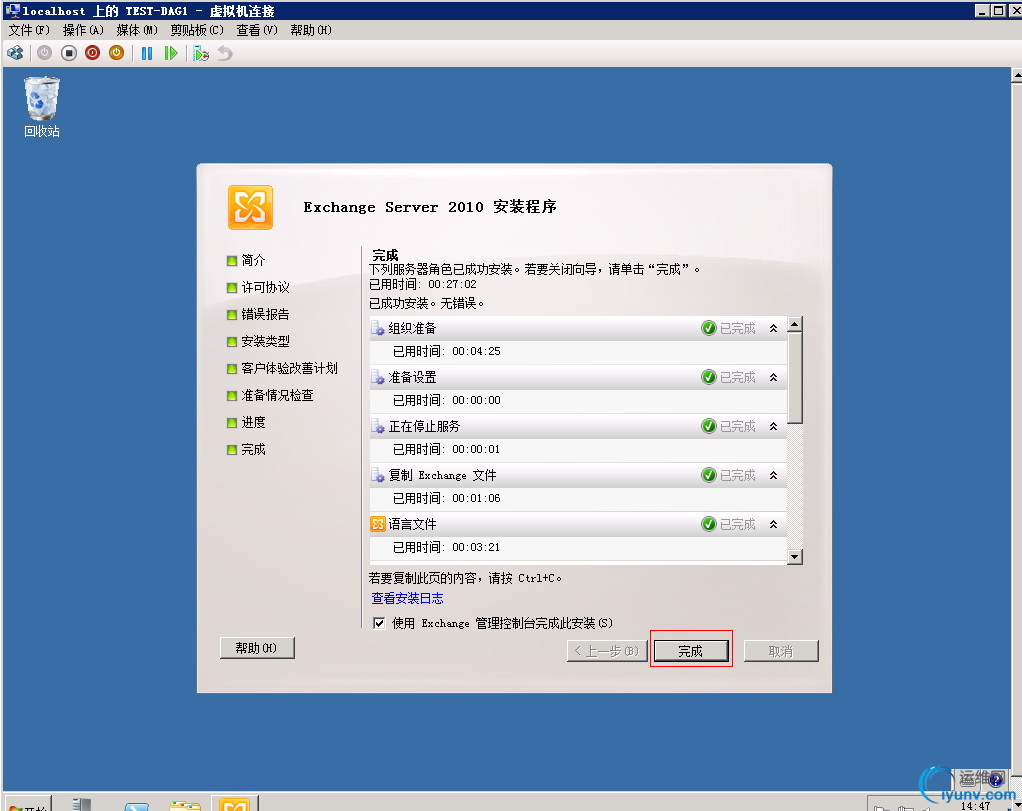Click the green check on the 组织准备 row
This screenshot has width=1022, height=811.
point(708,328)
